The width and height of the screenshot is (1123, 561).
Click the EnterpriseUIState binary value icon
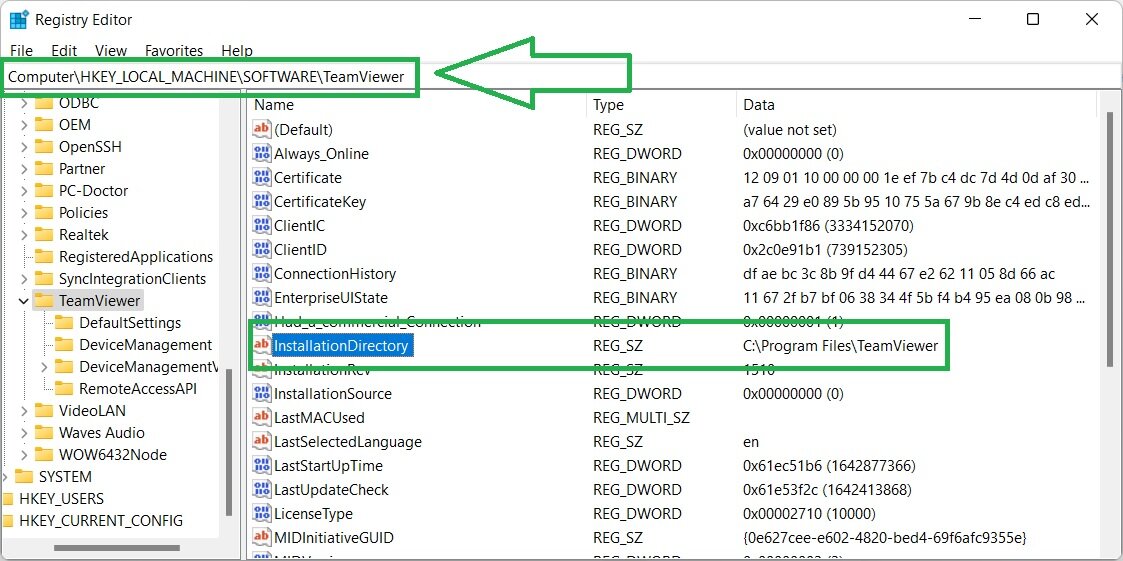click(x=261, y=297)
